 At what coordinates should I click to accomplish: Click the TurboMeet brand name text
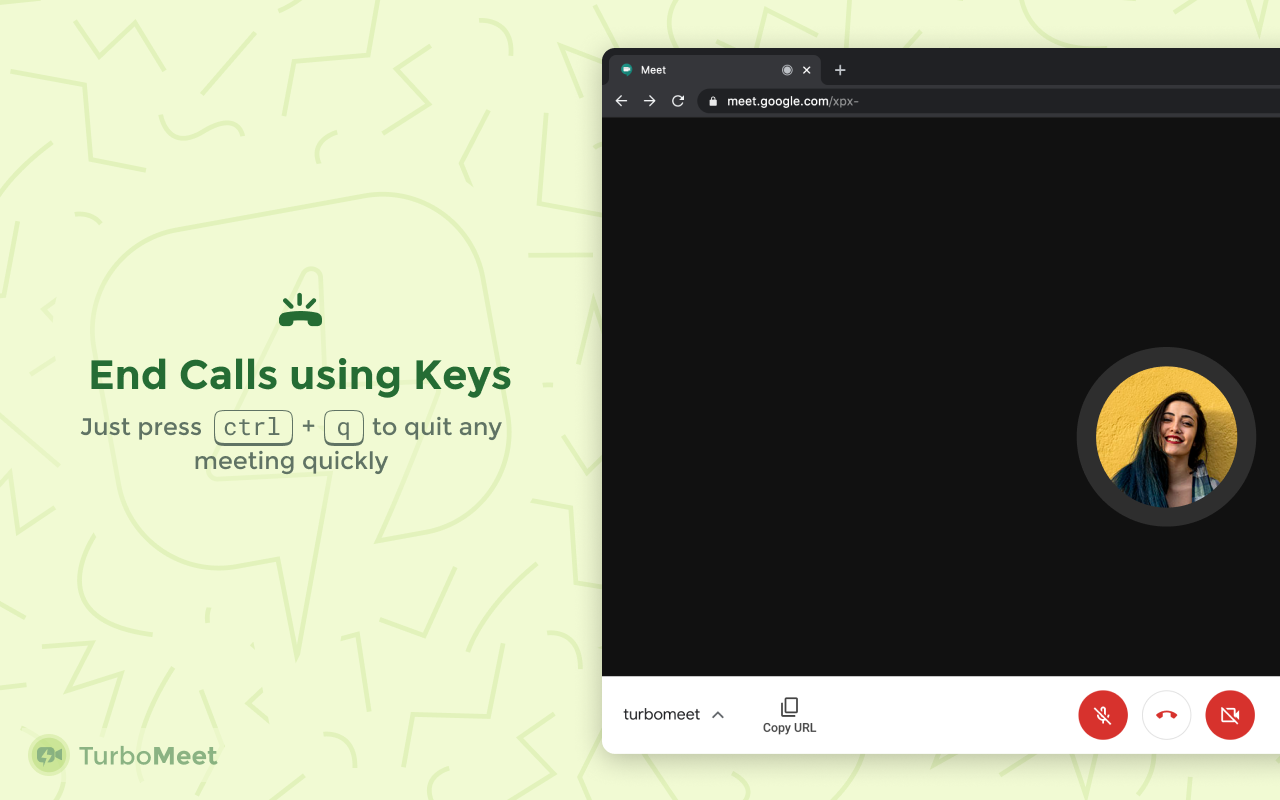[x=148, y=756]
